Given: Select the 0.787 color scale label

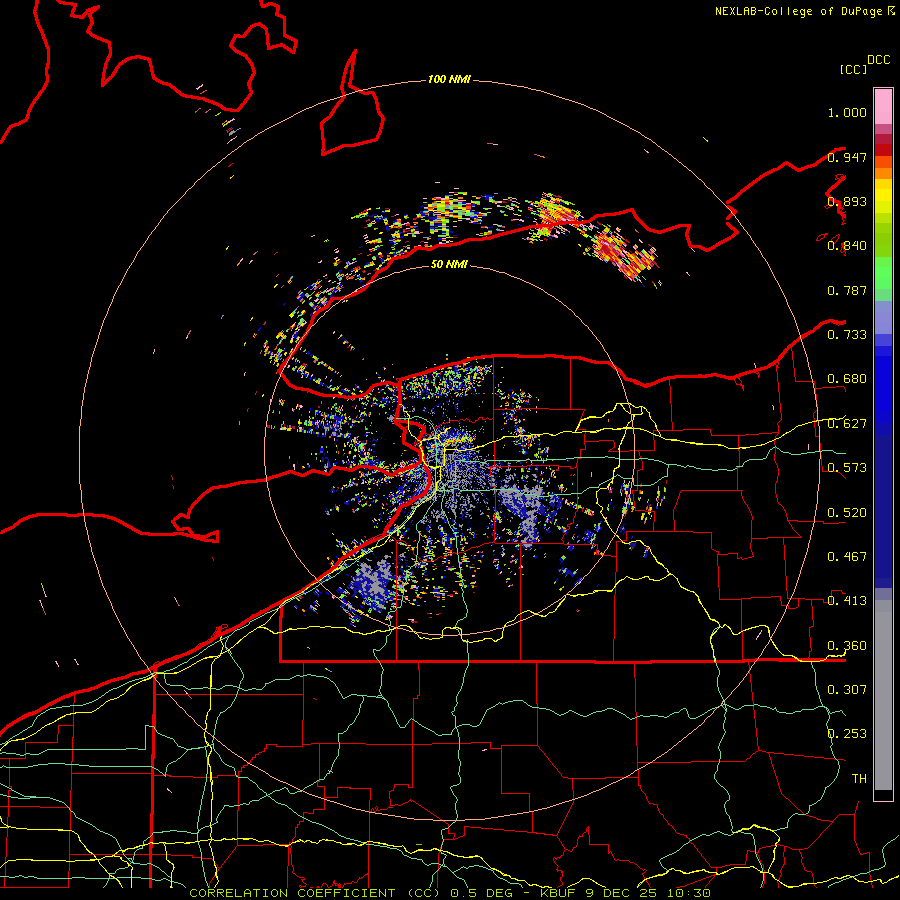Looking at the screenshot, I should [847, 290].
